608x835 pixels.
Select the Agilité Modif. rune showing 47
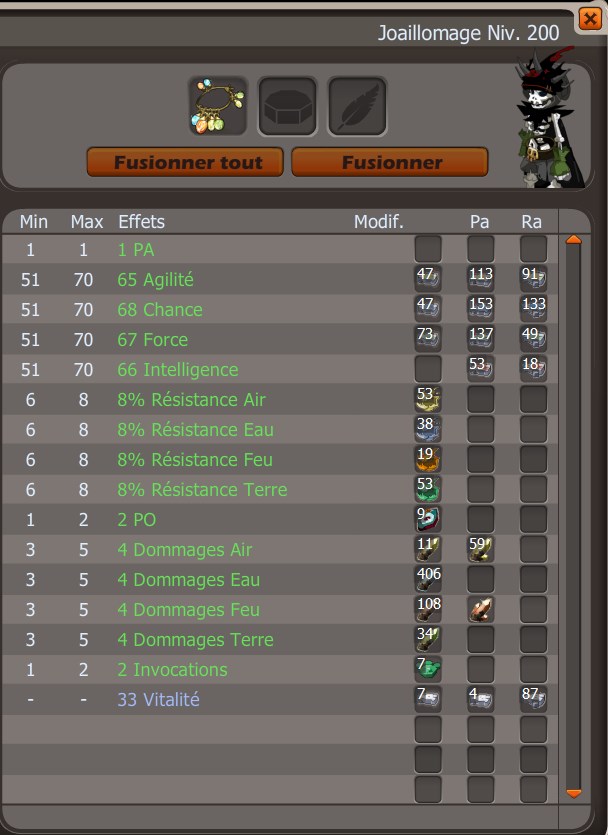point(428,279)
